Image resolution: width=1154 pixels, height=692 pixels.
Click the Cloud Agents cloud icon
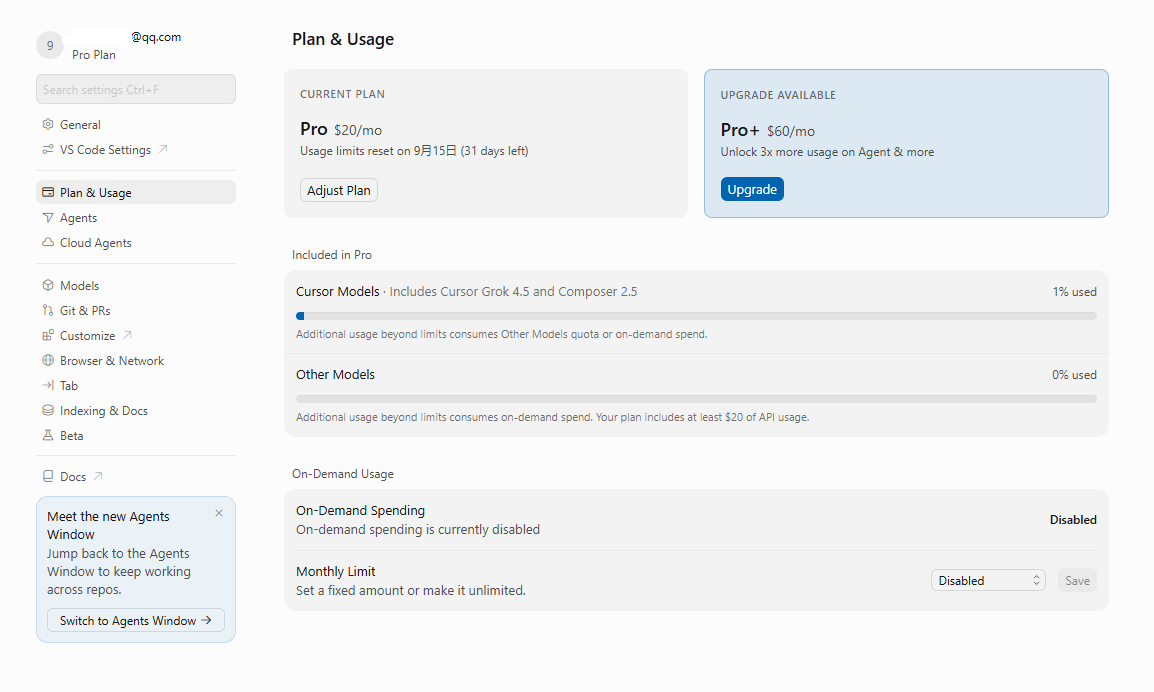48,242
